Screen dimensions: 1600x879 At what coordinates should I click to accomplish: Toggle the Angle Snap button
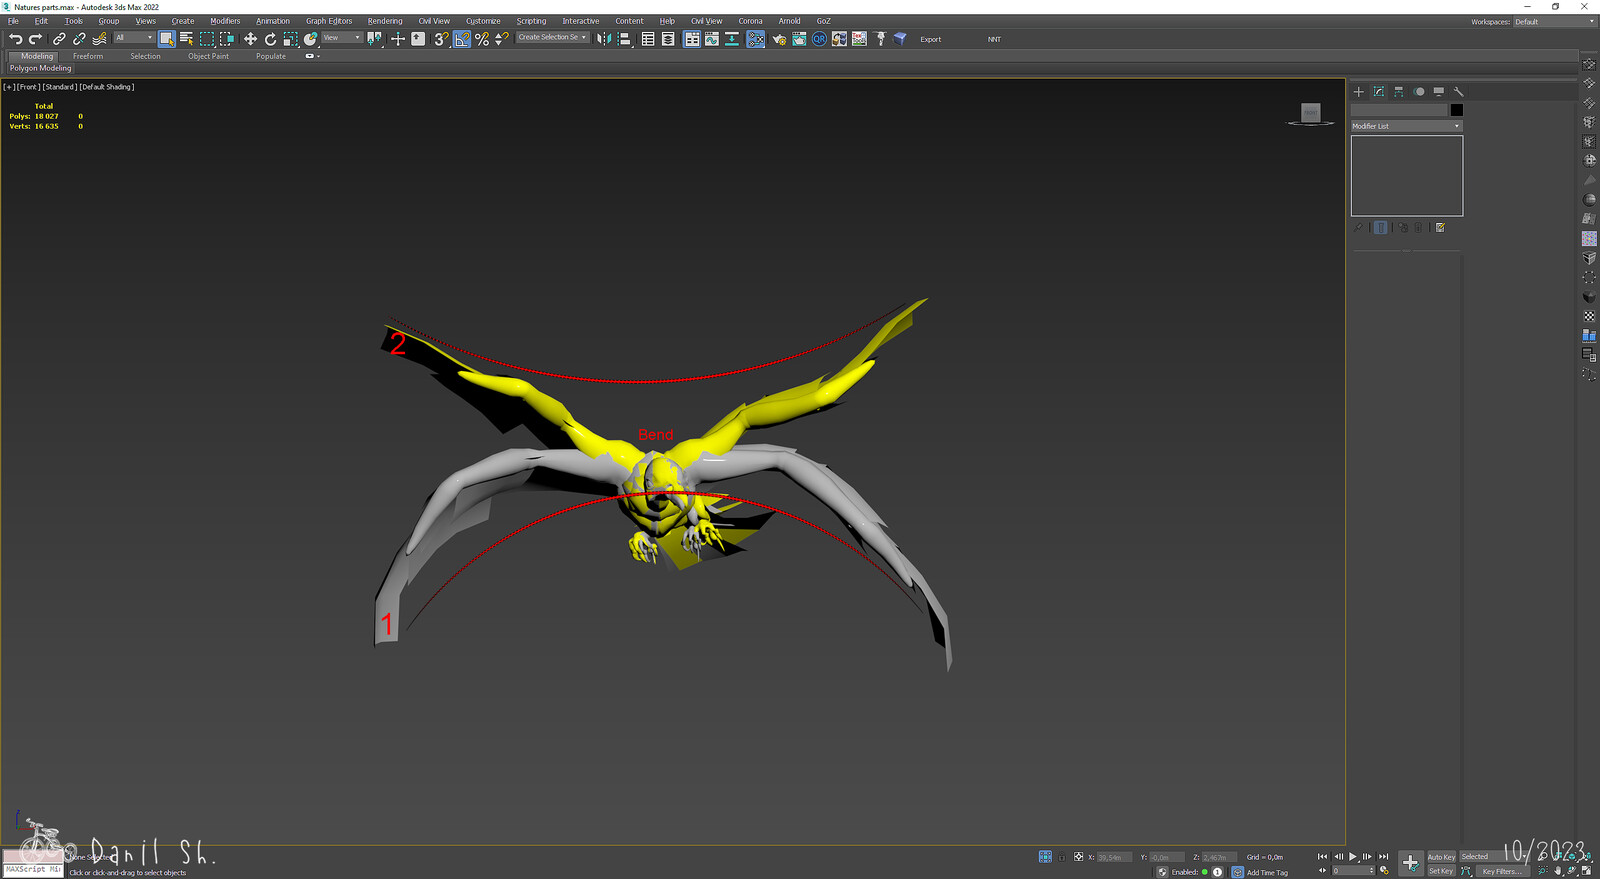[461, 39]
